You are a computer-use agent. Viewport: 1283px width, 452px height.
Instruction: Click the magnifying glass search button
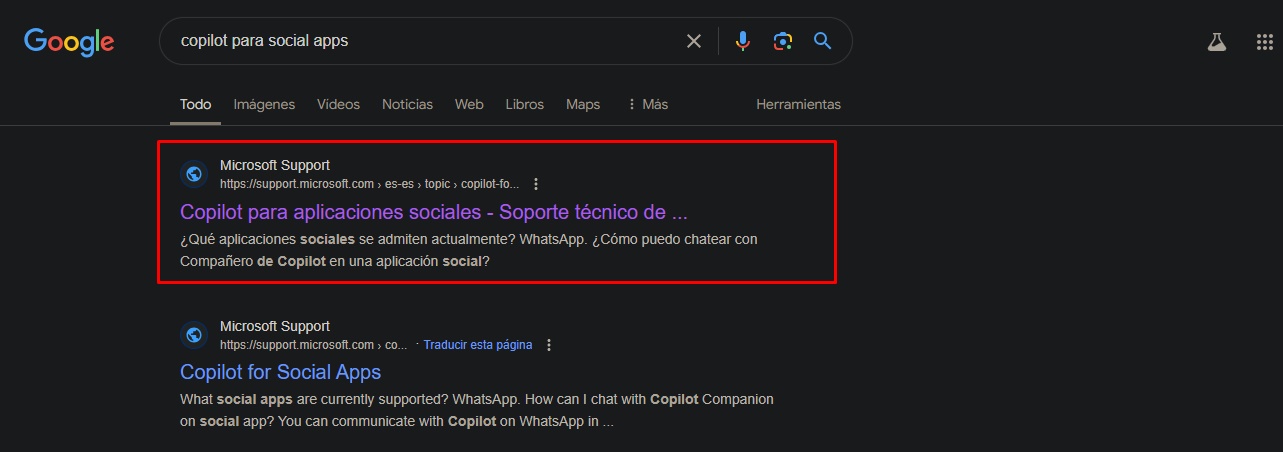click(822, 41)
